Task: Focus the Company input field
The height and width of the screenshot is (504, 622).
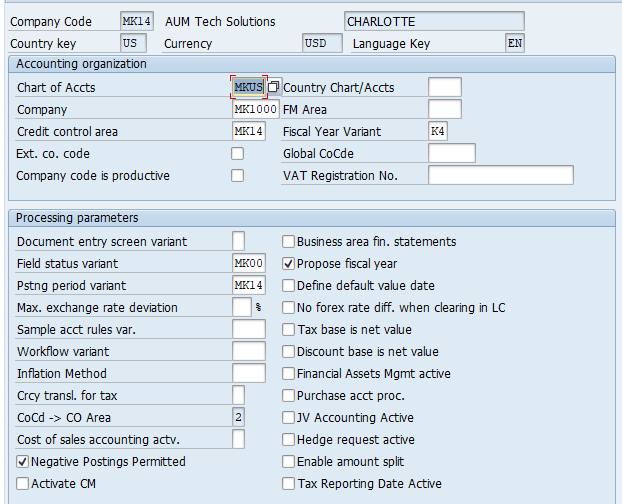Action: (x=255, y=109)
